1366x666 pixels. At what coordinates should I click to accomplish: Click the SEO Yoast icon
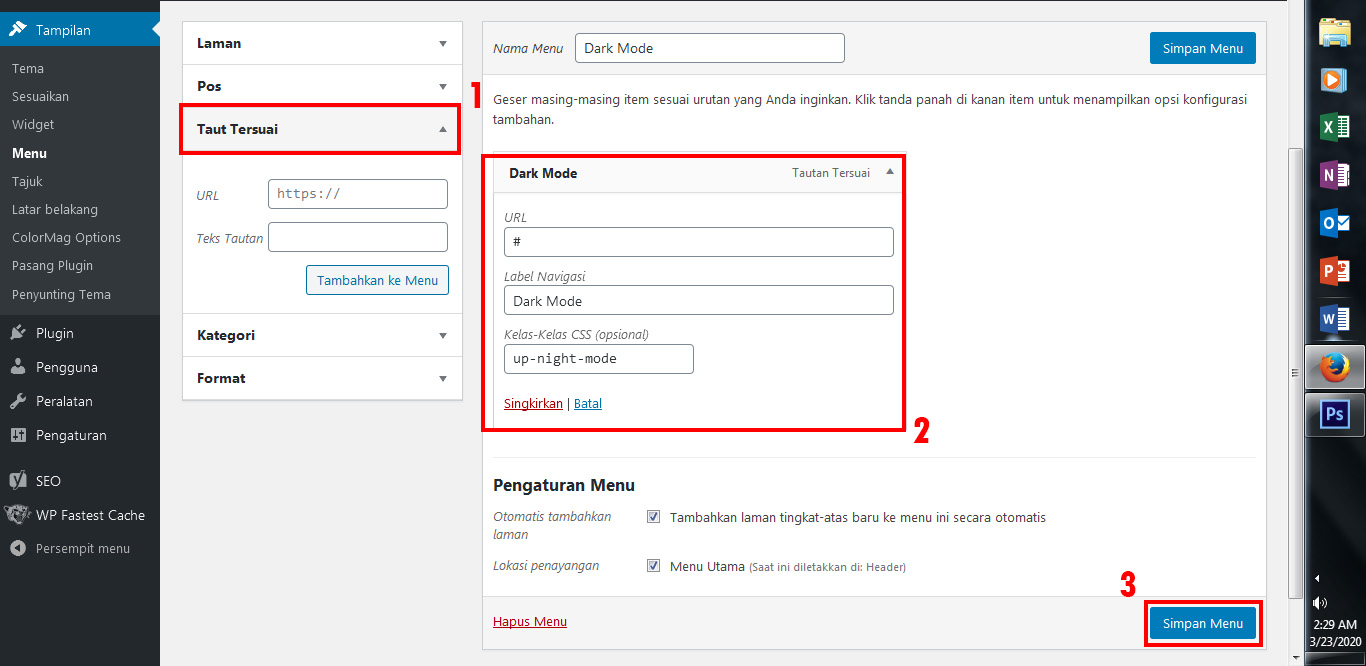pyautogui.click(x=18, y=481)
